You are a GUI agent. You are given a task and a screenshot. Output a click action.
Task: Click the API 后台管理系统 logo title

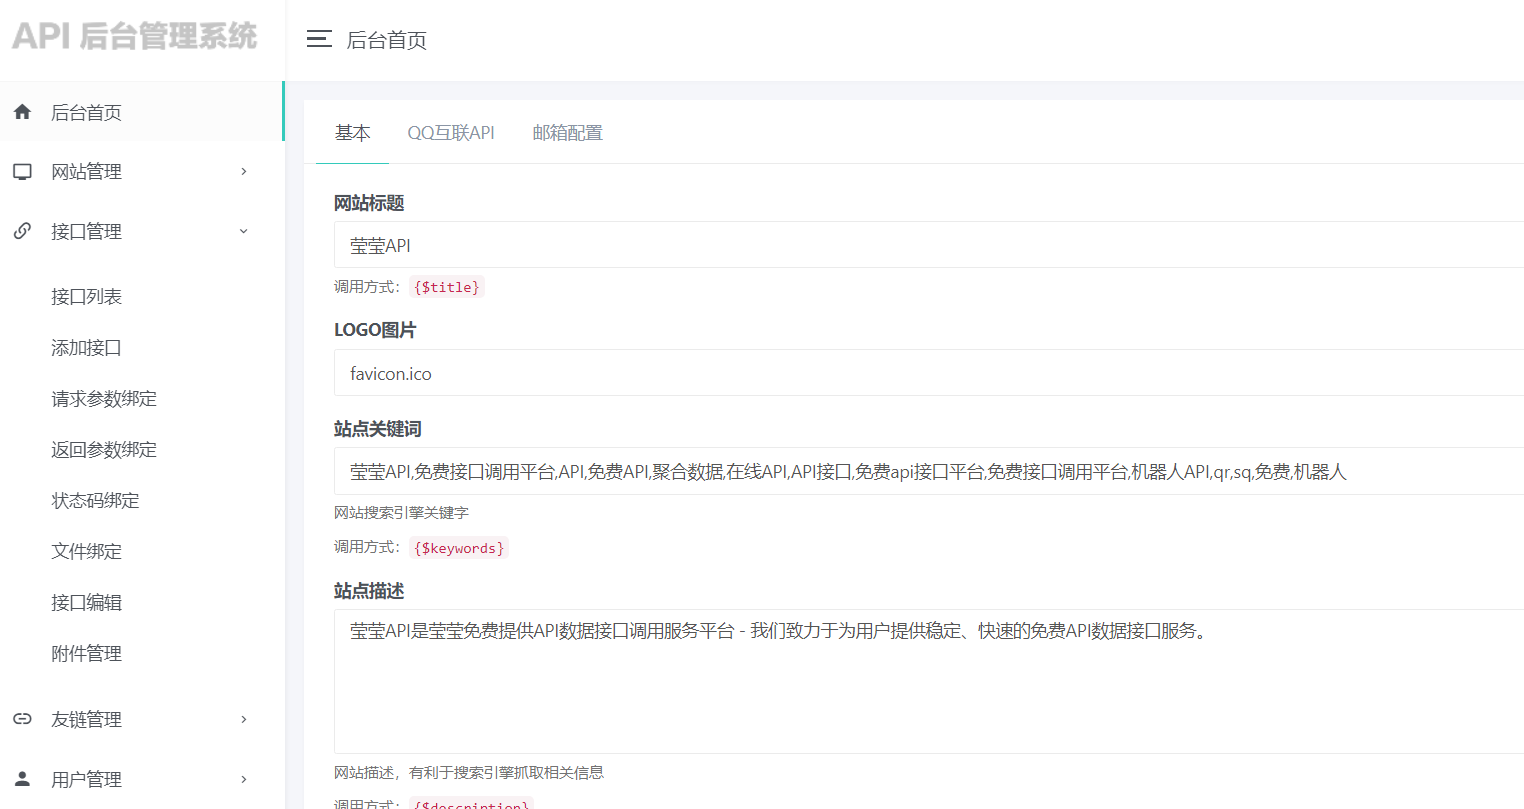point(135,36)
